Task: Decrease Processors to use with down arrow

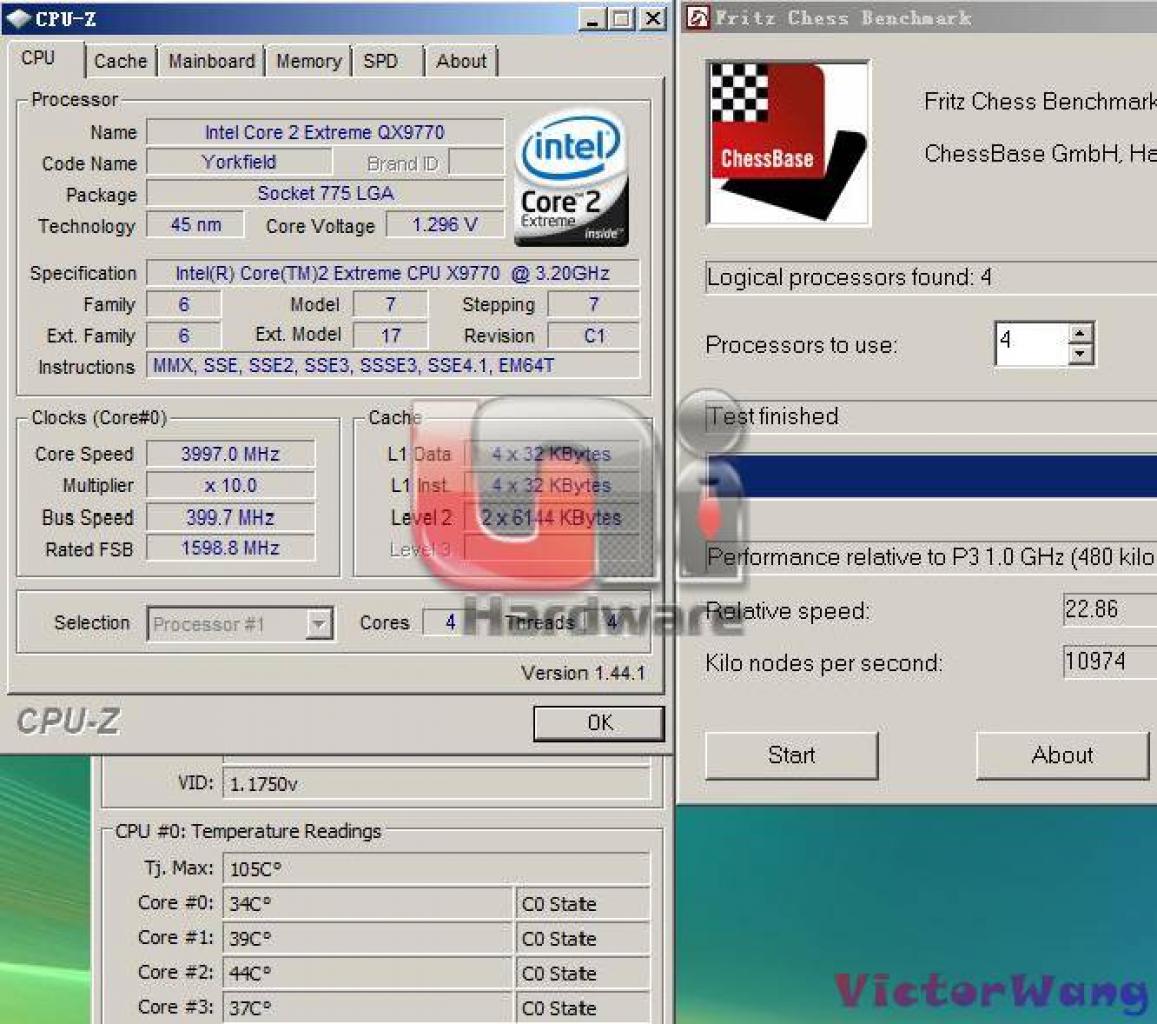Action: [1080, 354]
